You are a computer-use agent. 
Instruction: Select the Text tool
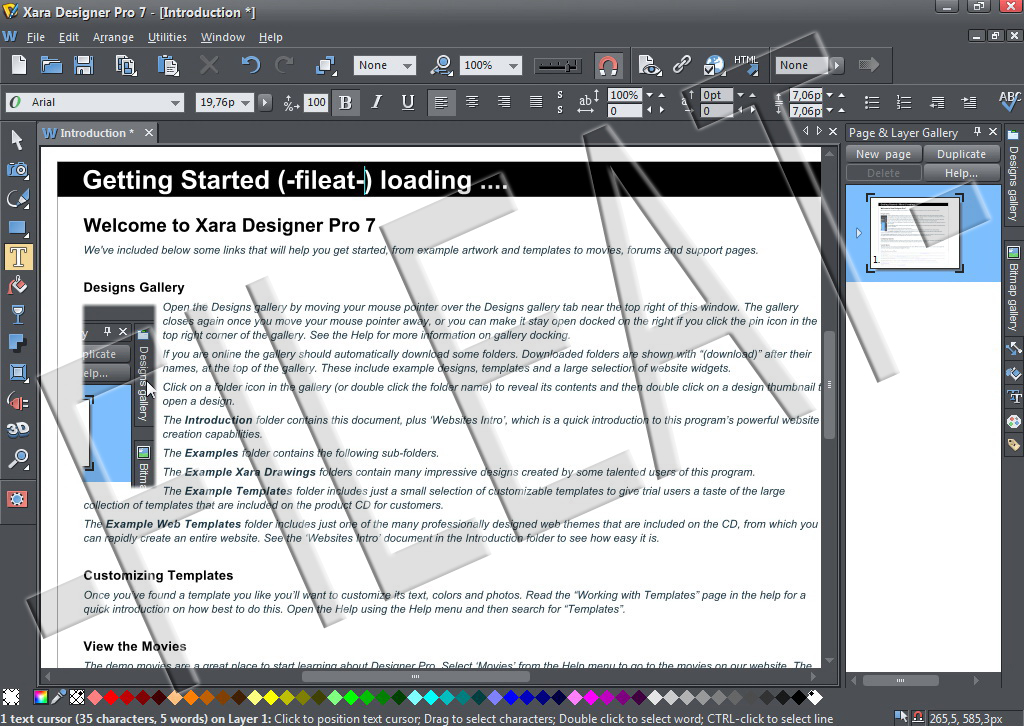(x=18, y=257)
